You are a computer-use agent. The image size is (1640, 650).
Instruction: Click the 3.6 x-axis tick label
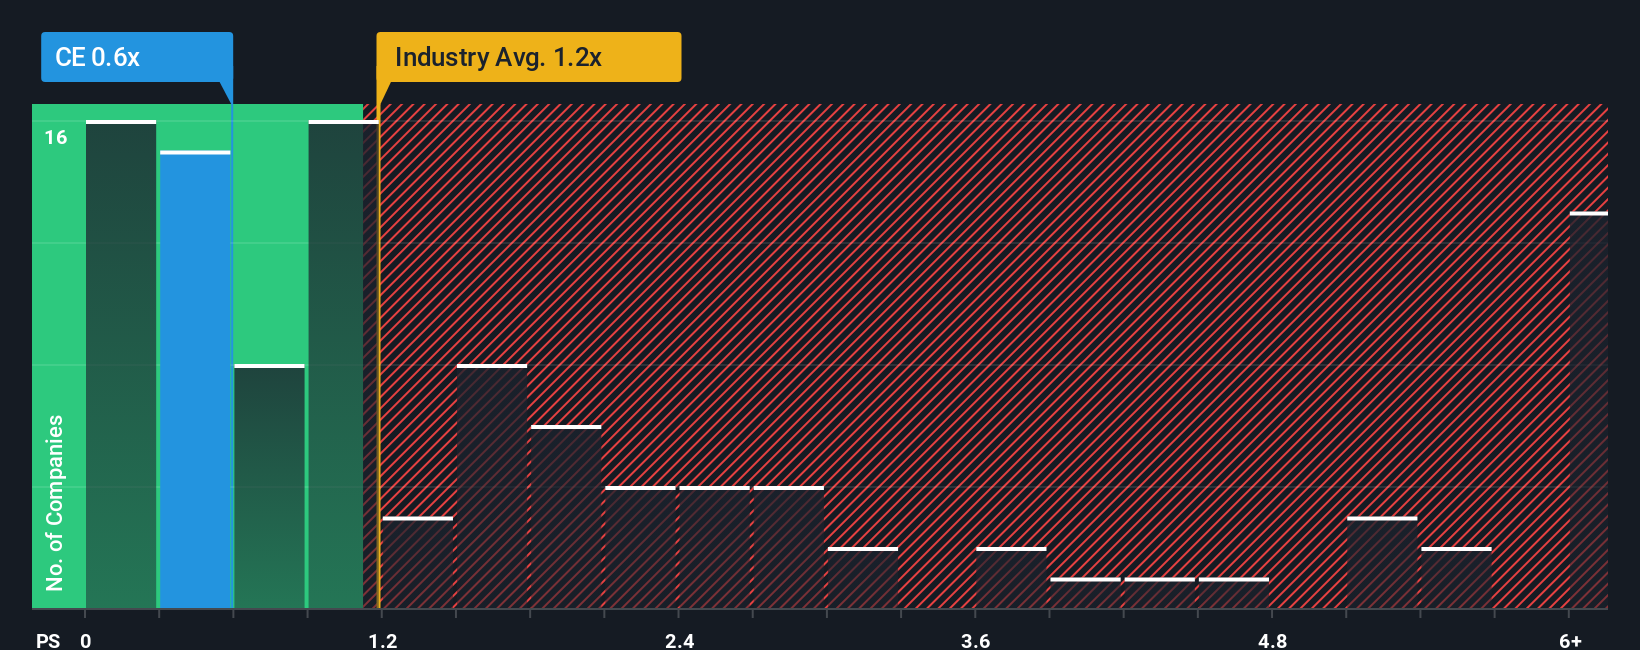[x=976, y=640]
